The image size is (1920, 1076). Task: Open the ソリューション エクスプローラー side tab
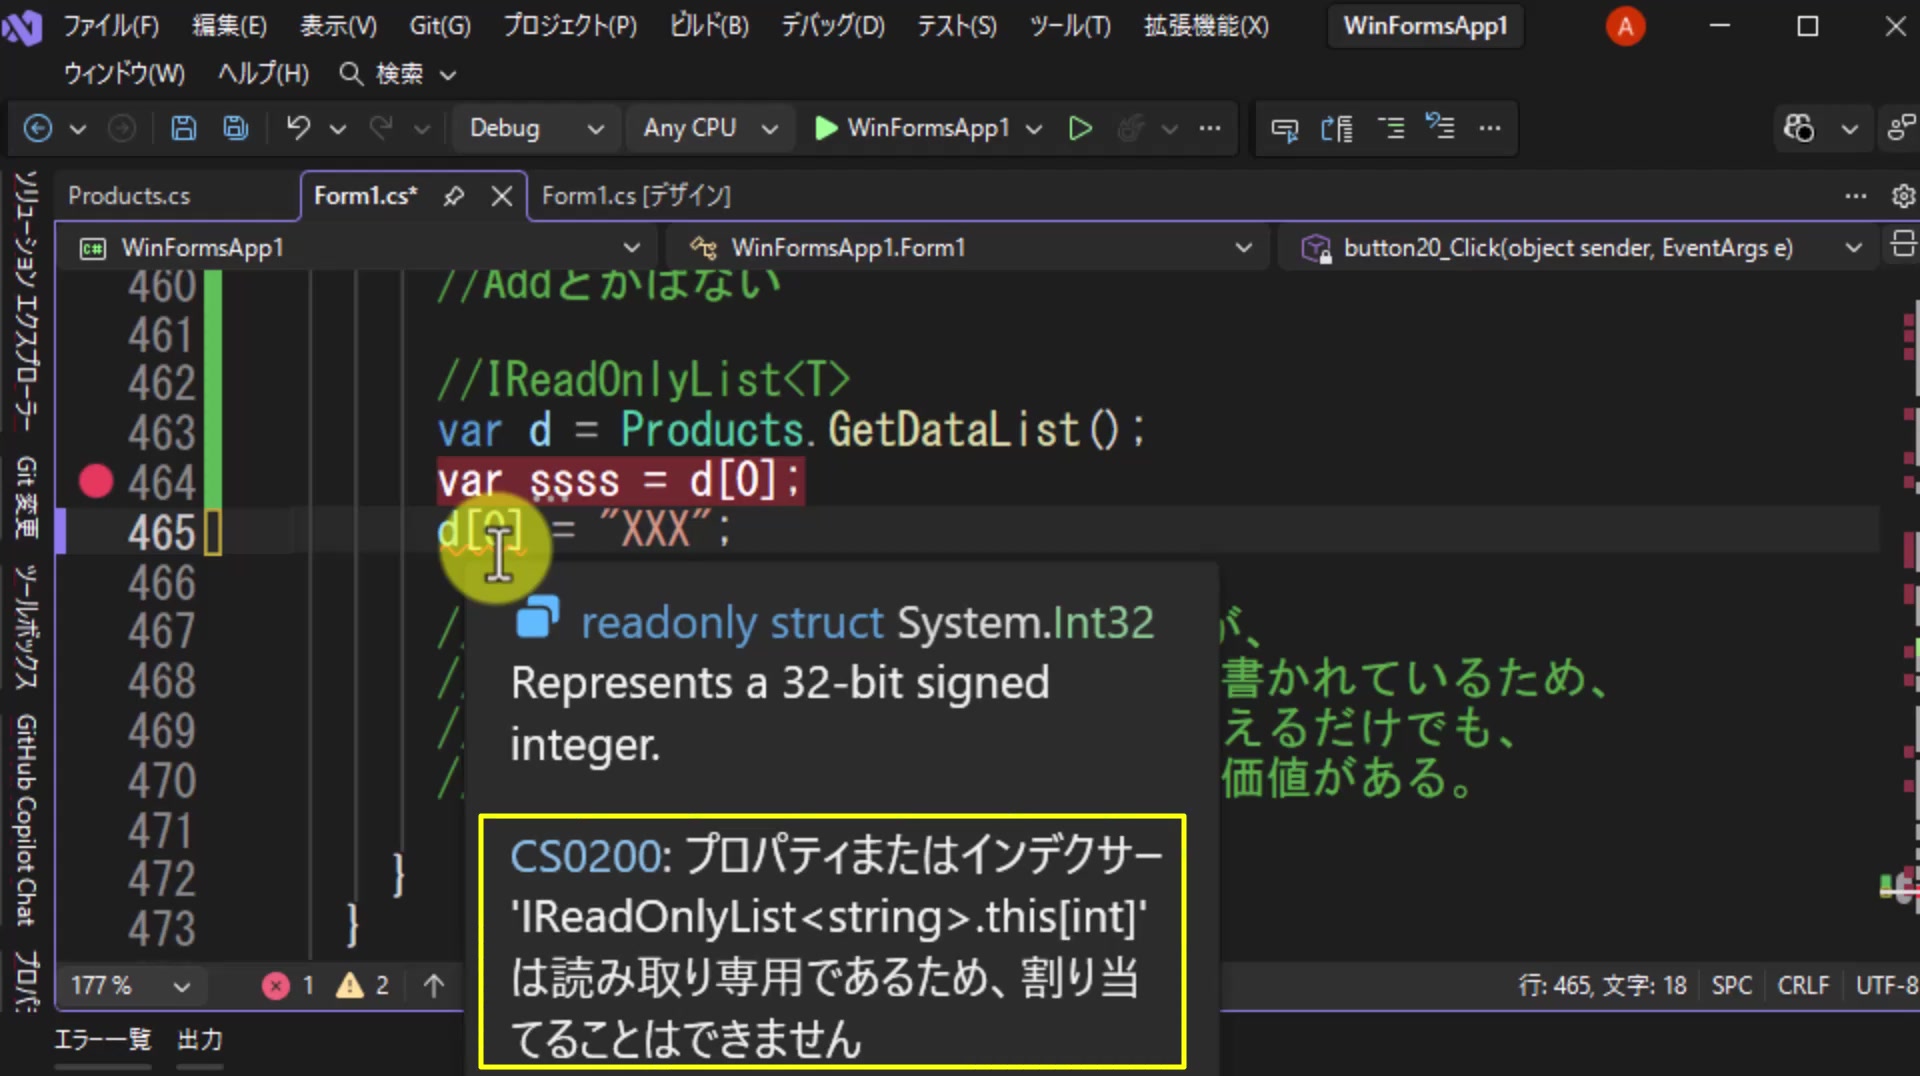pos(27,300)
